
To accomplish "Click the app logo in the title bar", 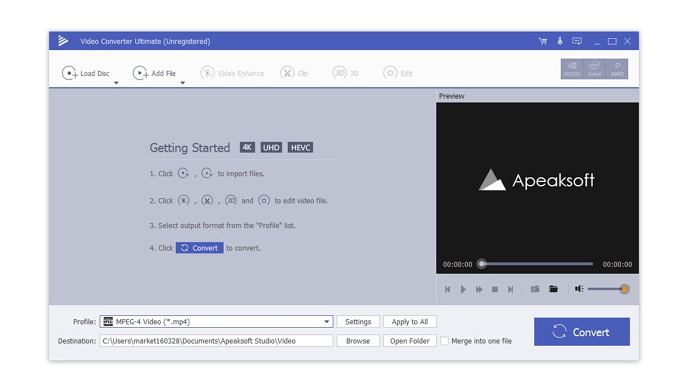I will [x=63, y=41].
